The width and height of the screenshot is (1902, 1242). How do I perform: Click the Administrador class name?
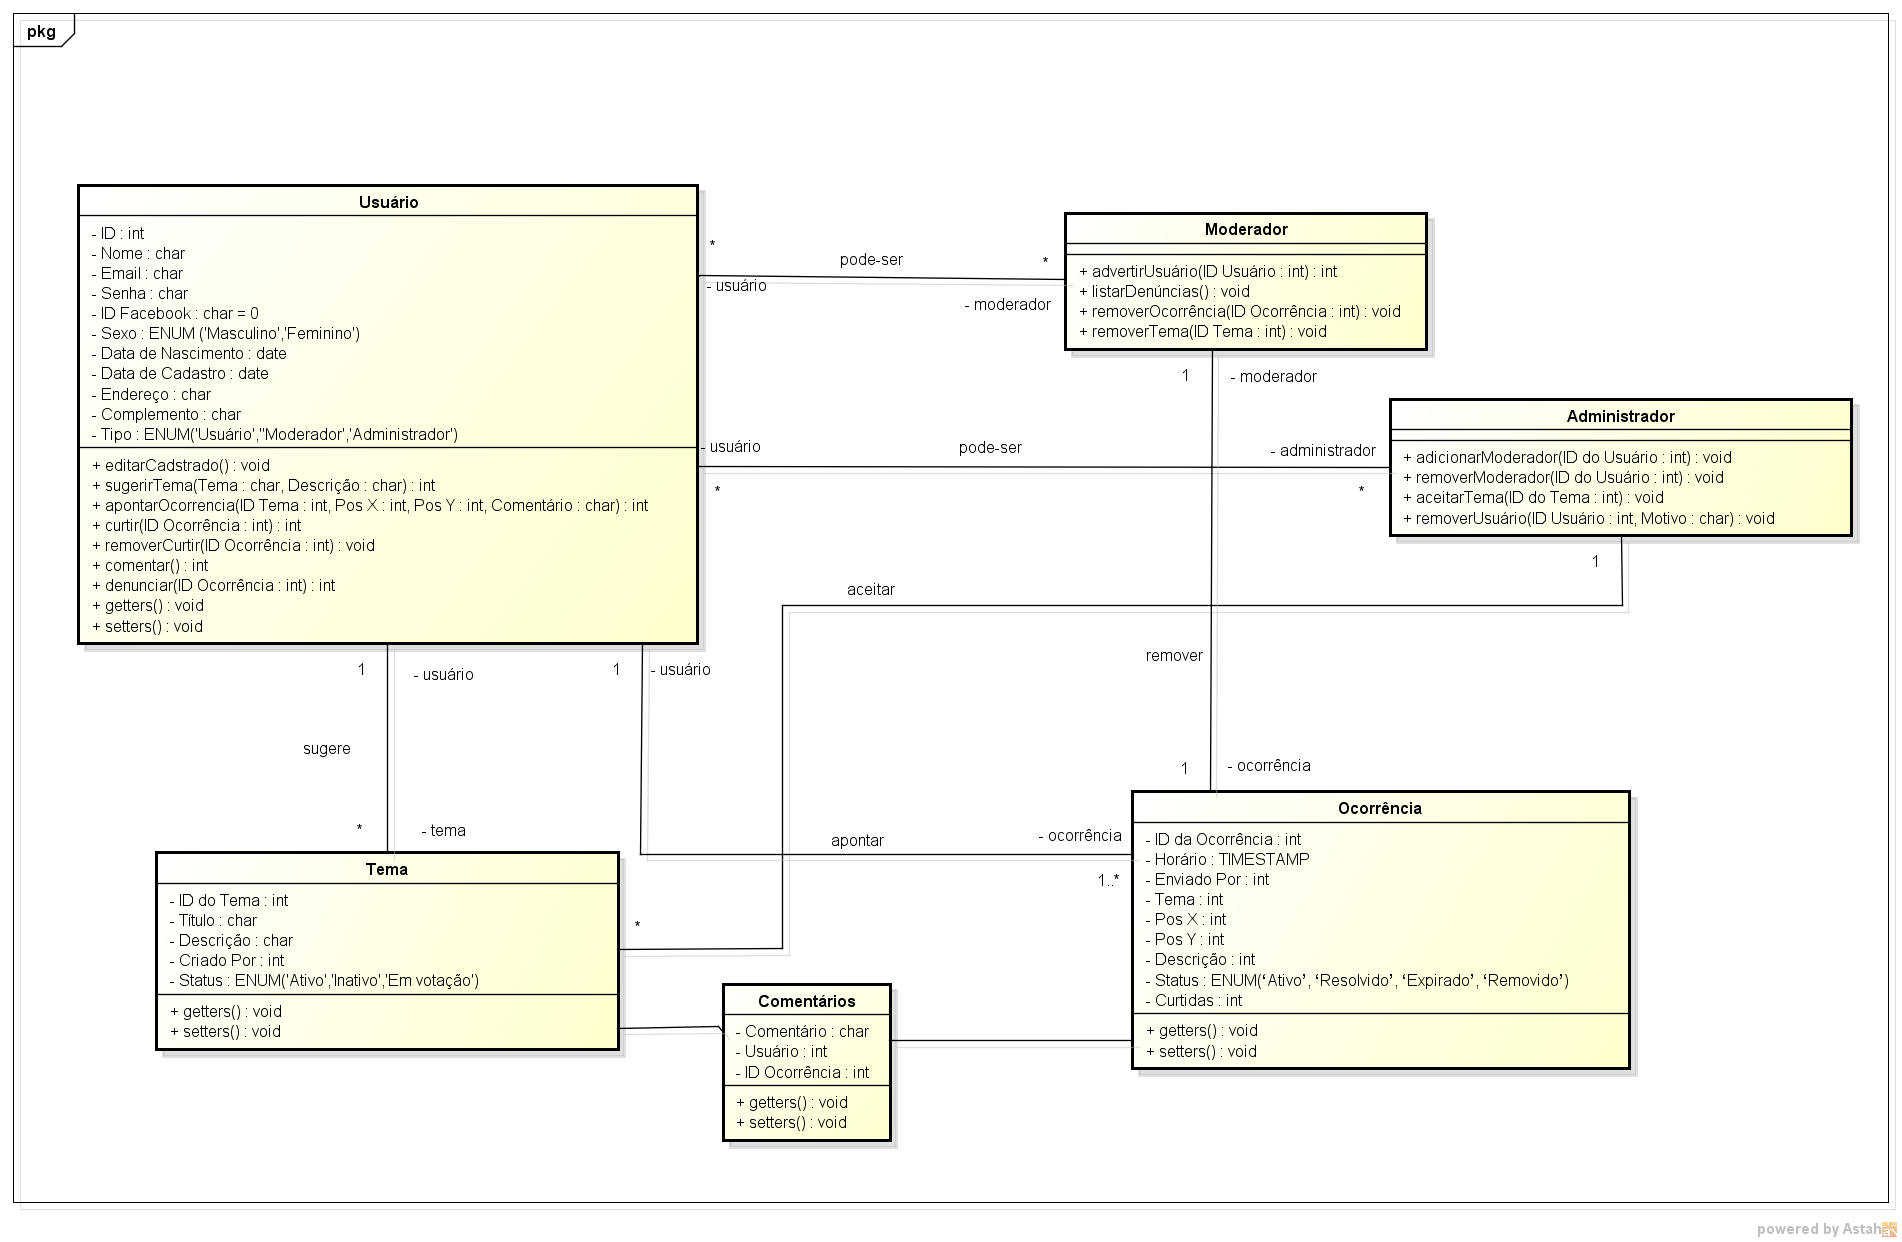(x=1619, y=416)
